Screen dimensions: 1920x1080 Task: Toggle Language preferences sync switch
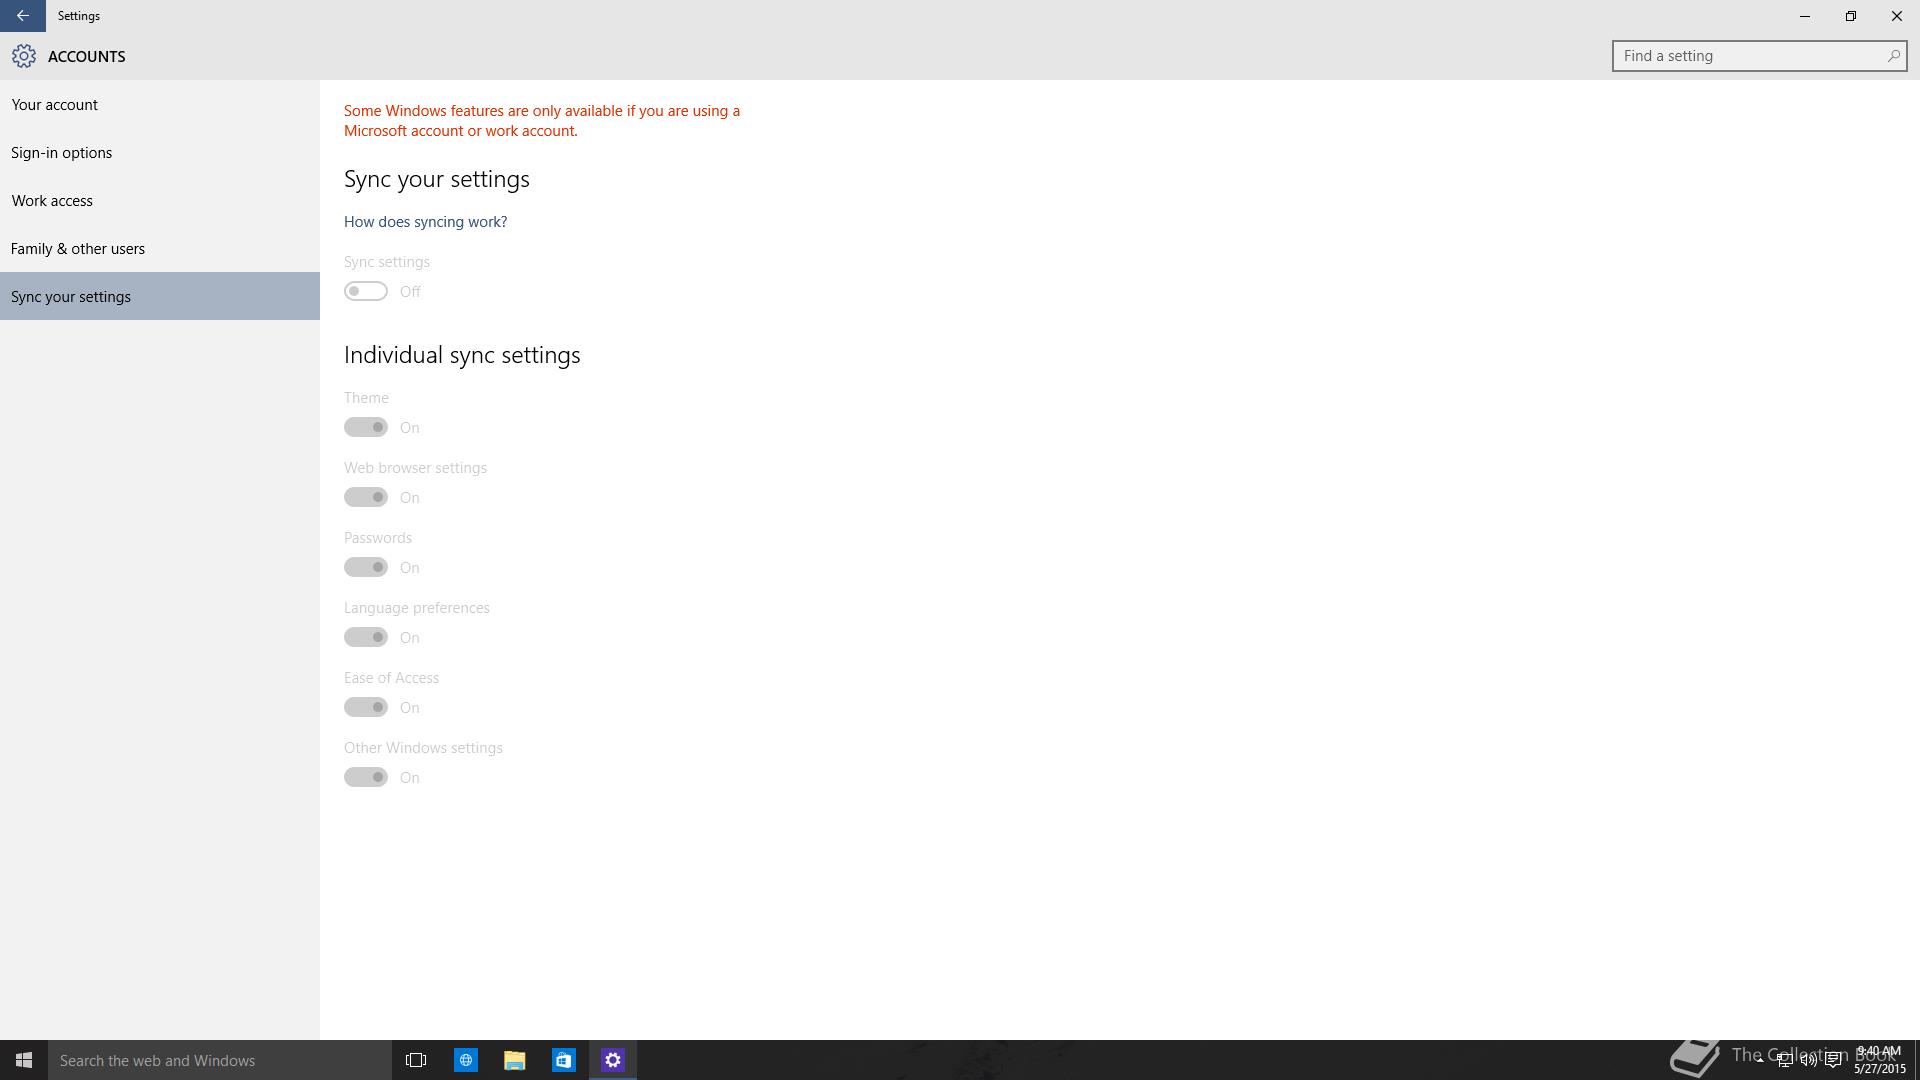pos(366,637)
